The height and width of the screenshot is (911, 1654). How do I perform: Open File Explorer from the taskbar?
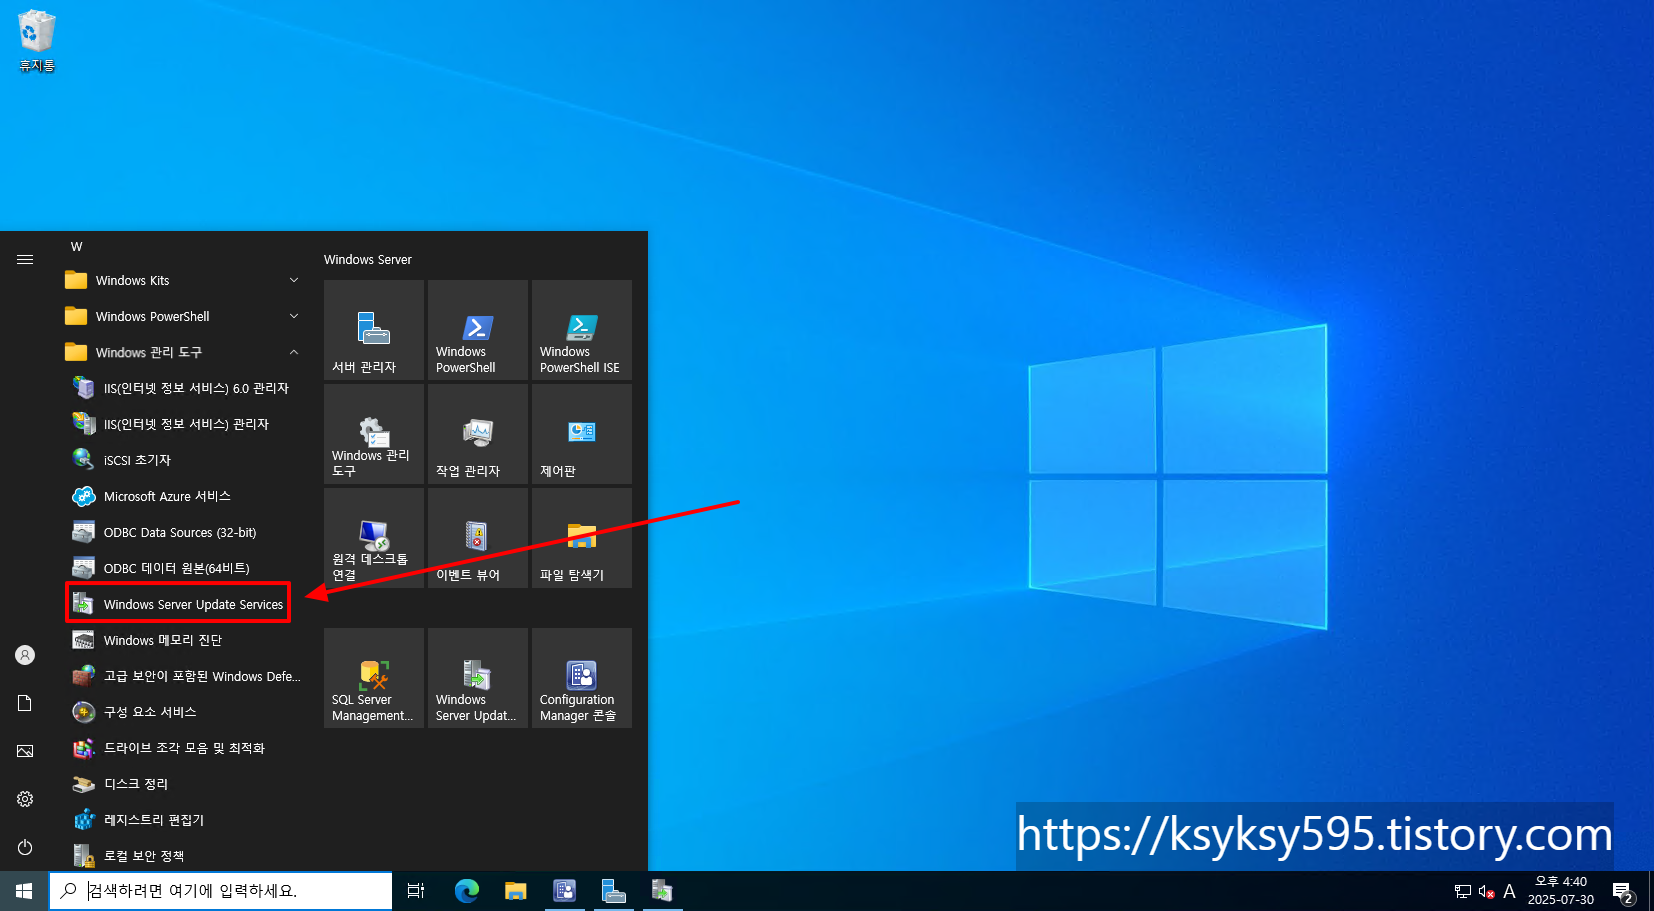[x=516, y=891]
